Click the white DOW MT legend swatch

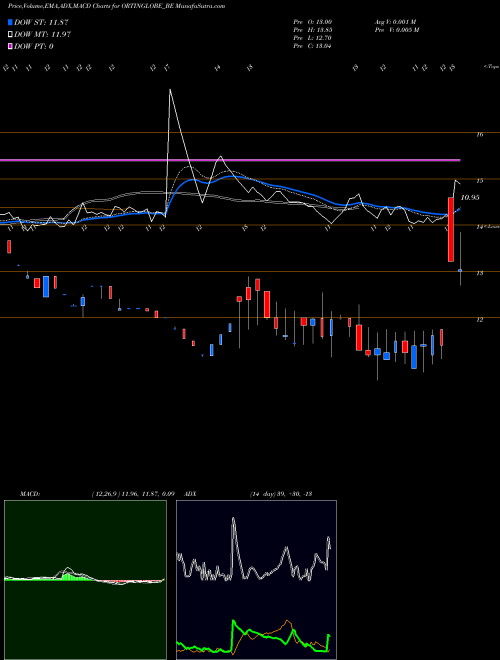coord(10,34)
